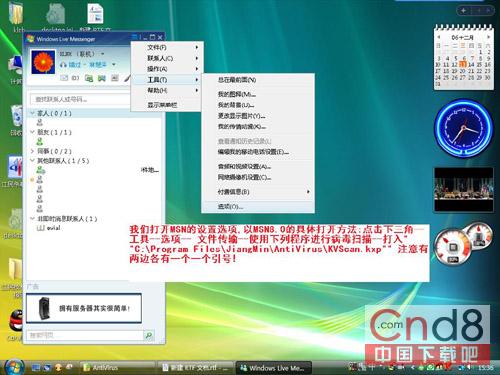Select the avial non-IM contact

coord(49,228)
